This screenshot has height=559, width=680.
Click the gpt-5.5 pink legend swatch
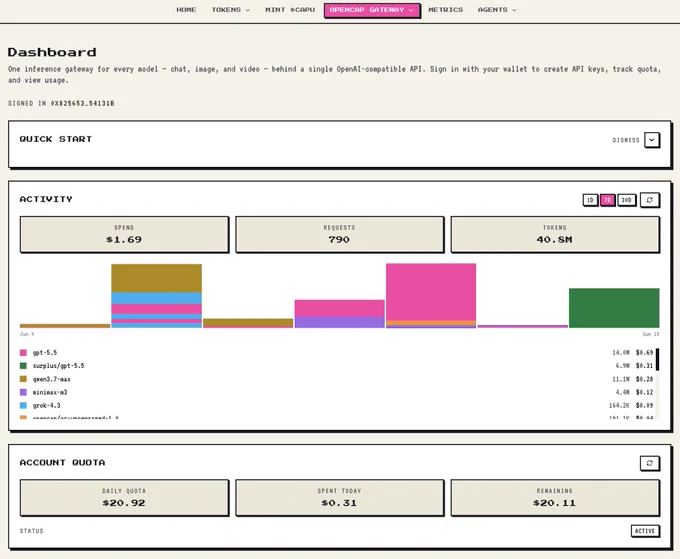click(x=23, y=353)
